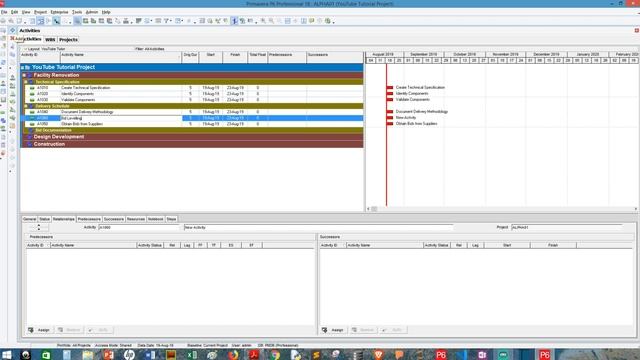Open the View menu
This screenshot has width=640, height=360.
coord(26,12)
